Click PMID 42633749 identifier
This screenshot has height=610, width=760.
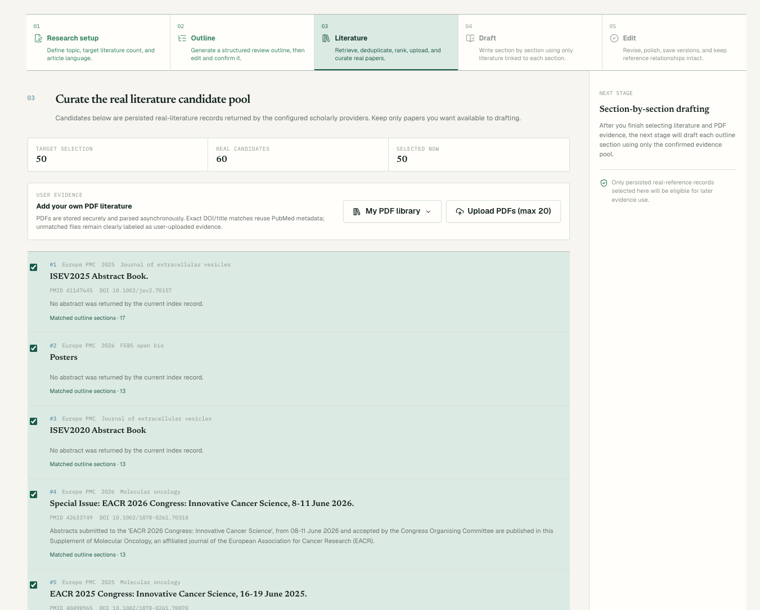click(71, 518)
